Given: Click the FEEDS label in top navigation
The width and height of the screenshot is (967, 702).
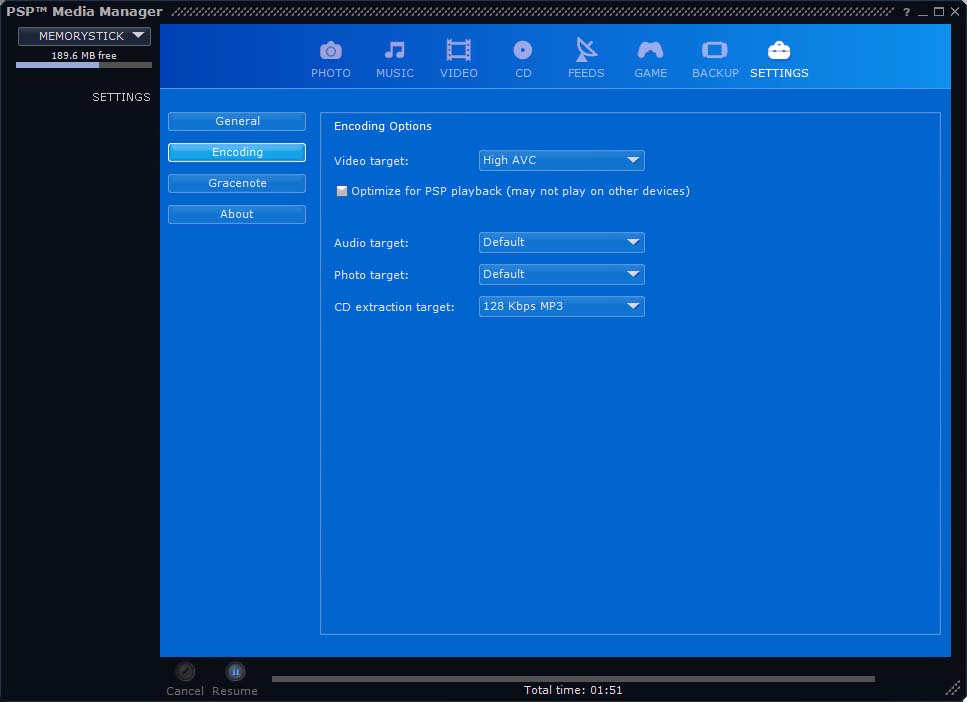Looking at the screenshot, I should point(586,73).
